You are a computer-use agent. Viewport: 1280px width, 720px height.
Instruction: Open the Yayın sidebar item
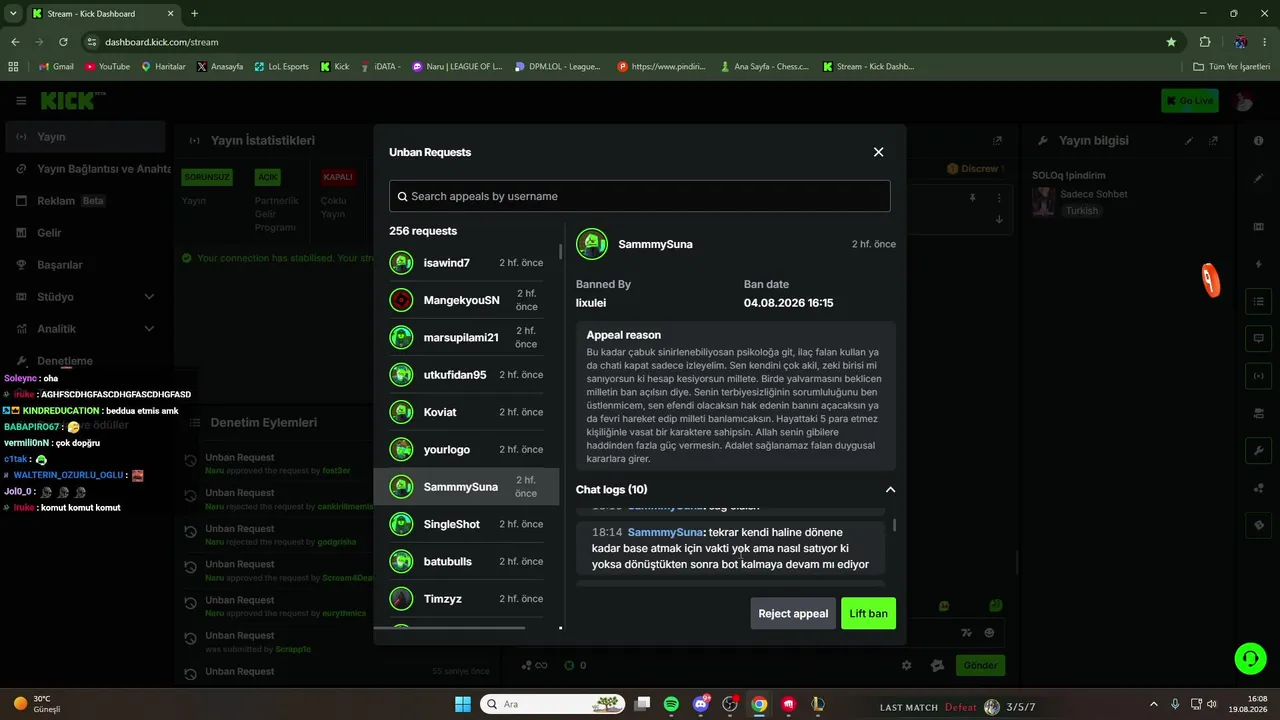click(85, 137)
